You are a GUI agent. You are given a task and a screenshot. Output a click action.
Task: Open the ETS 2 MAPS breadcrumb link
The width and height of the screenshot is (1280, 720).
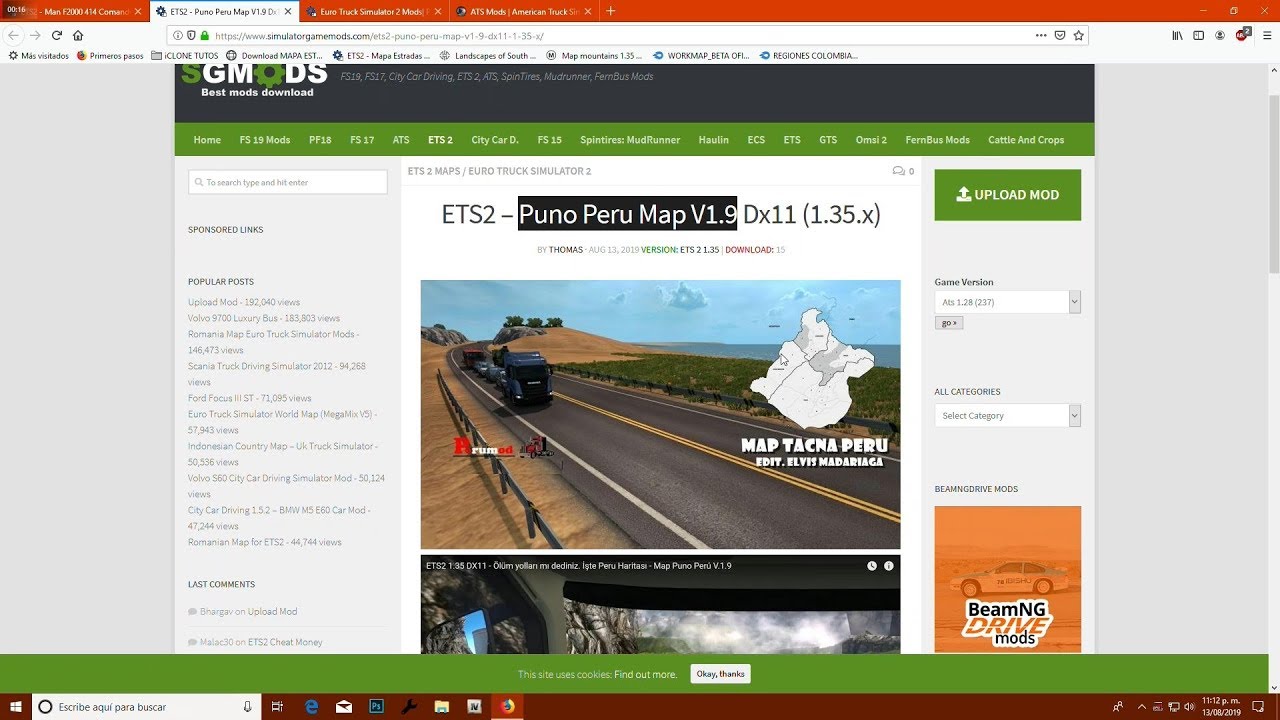click(434, 171)
